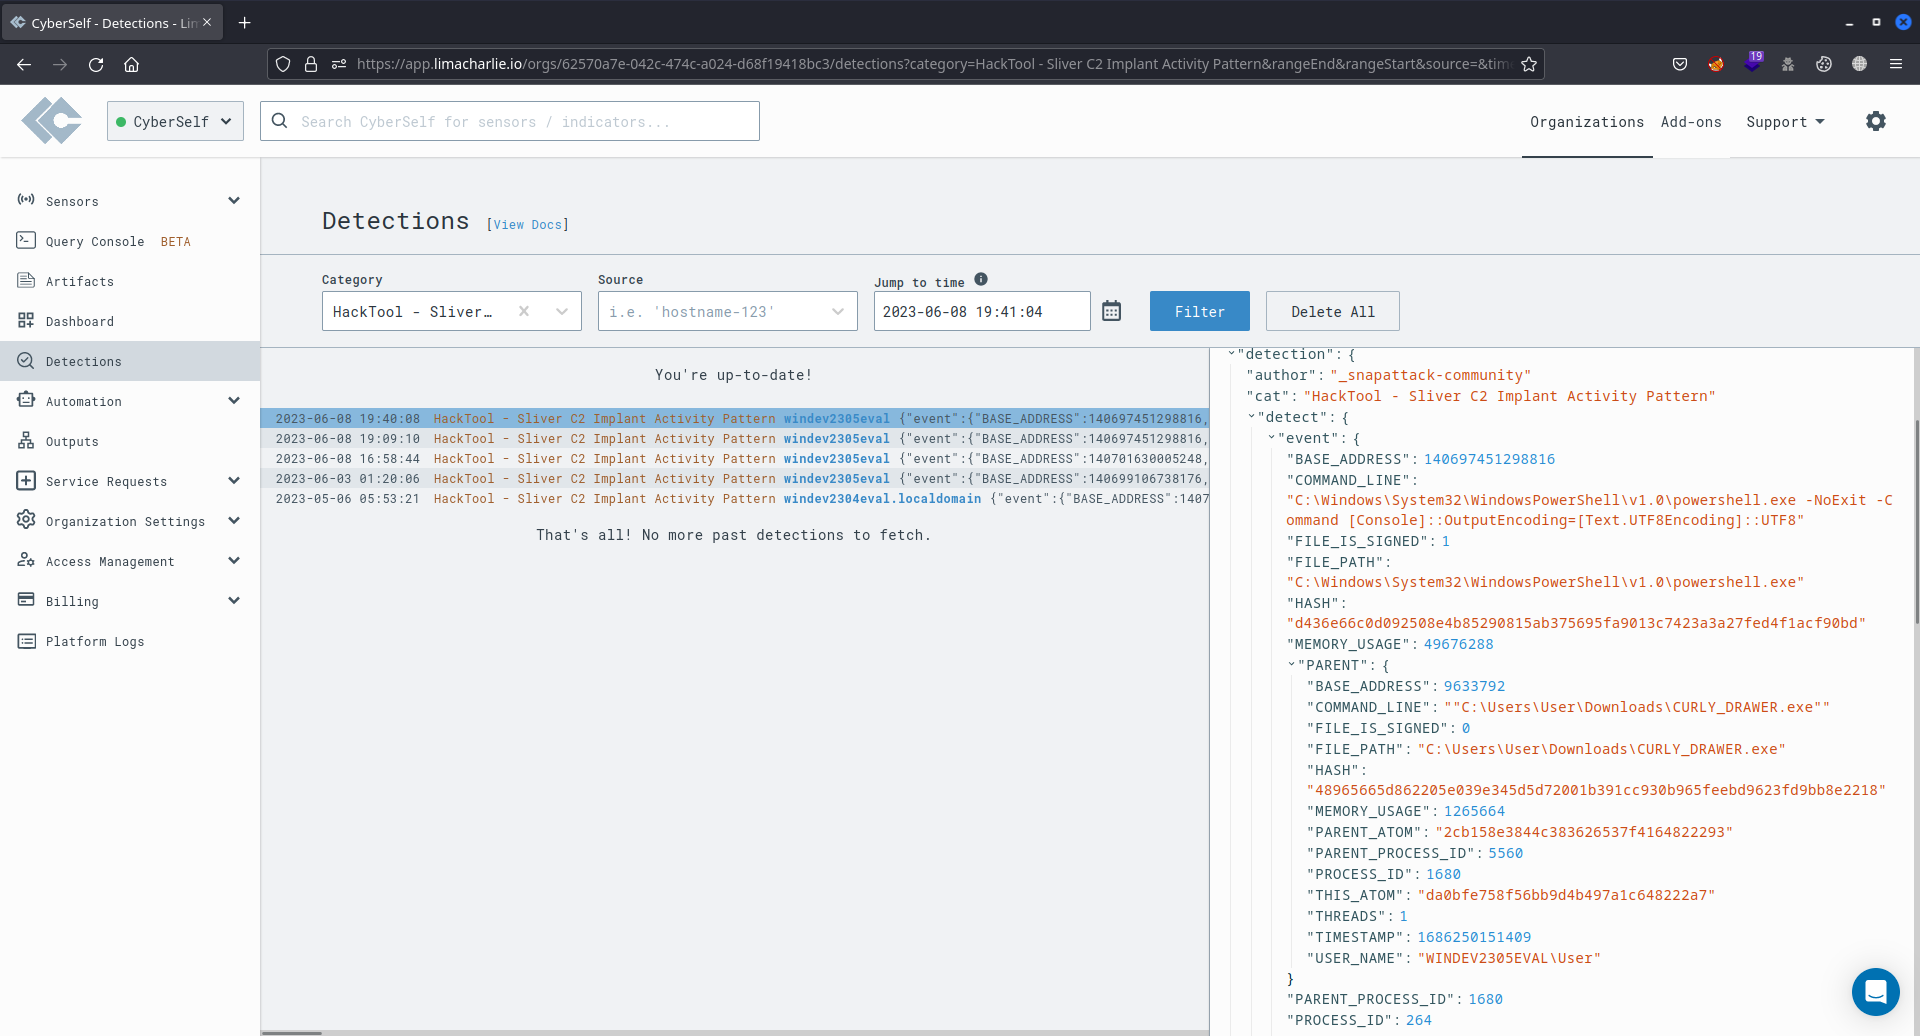Click the search magnifier icon

[280, 121]
